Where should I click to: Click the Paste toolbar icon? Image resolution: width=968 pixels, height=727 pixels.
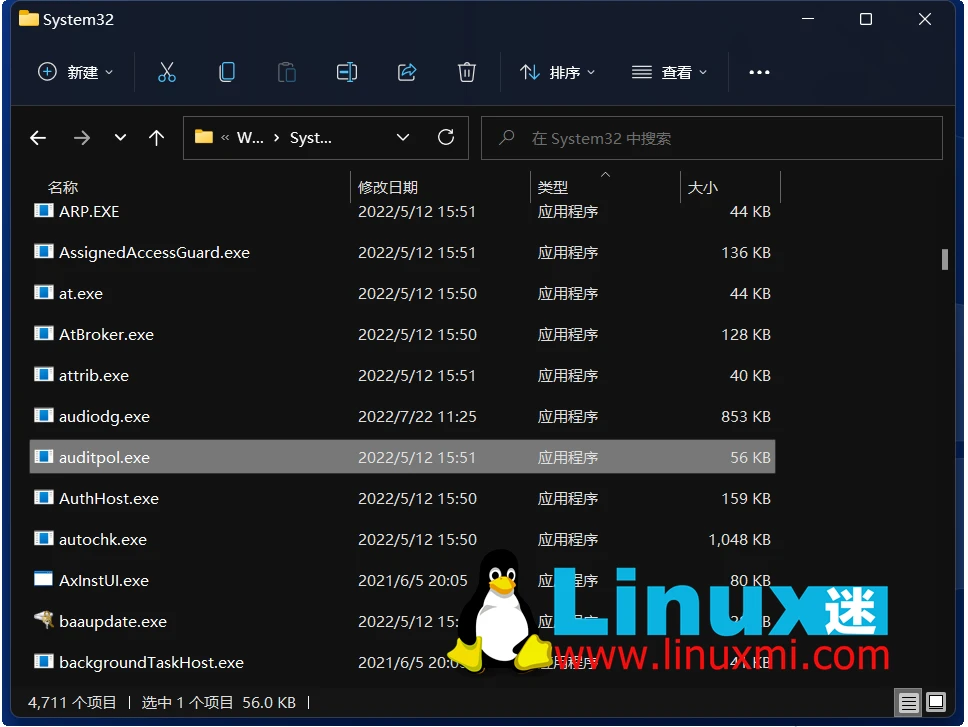click(x=287, y=72)
